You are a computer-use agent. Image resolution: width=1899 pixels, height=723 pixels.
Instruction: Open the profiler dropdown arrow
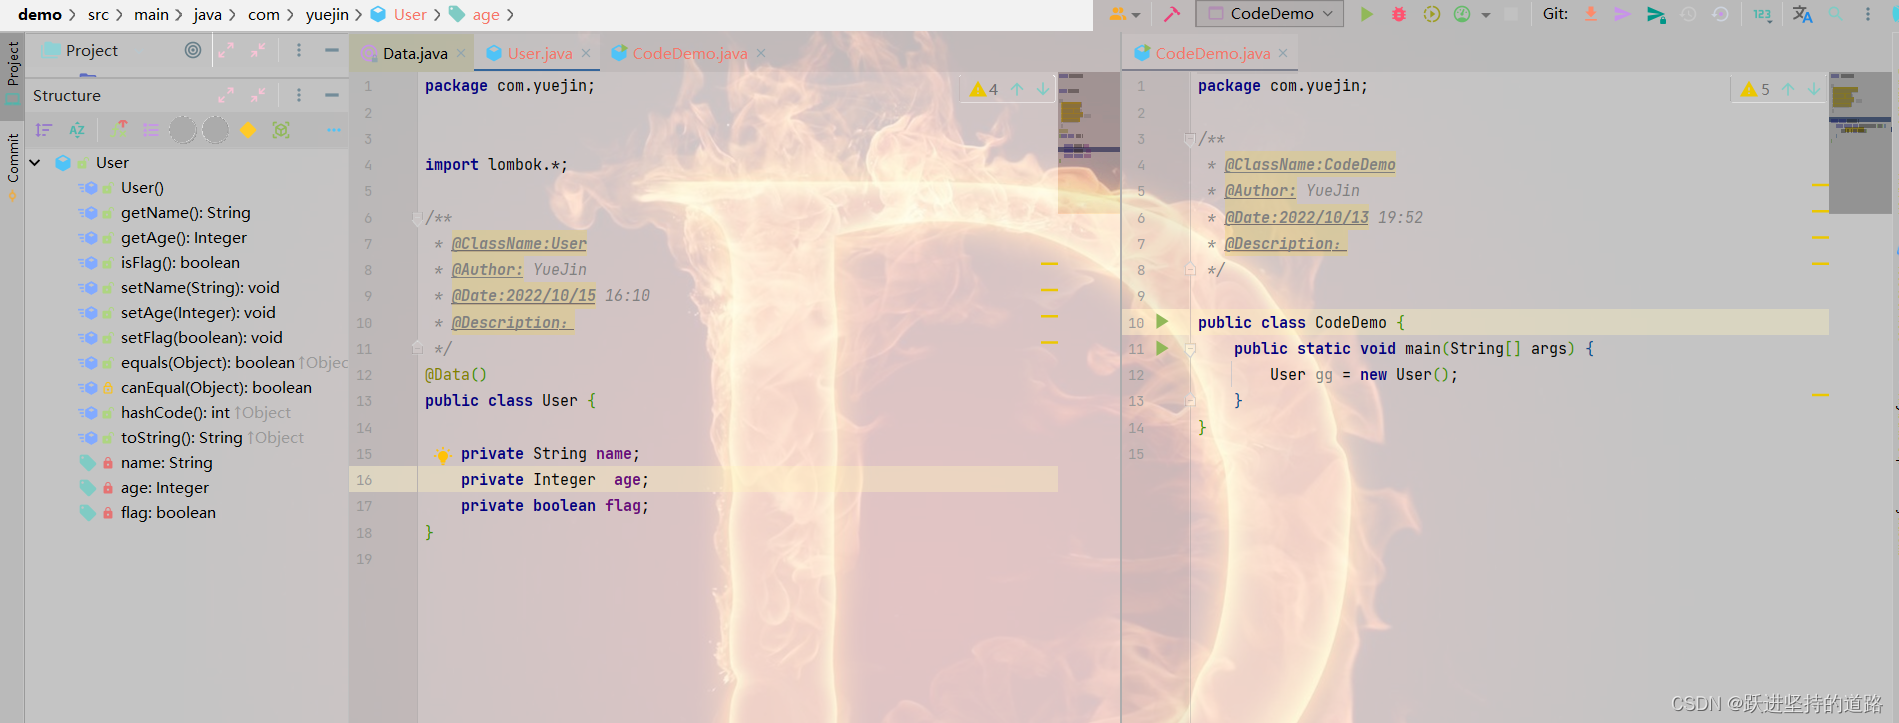(1486, 15)
